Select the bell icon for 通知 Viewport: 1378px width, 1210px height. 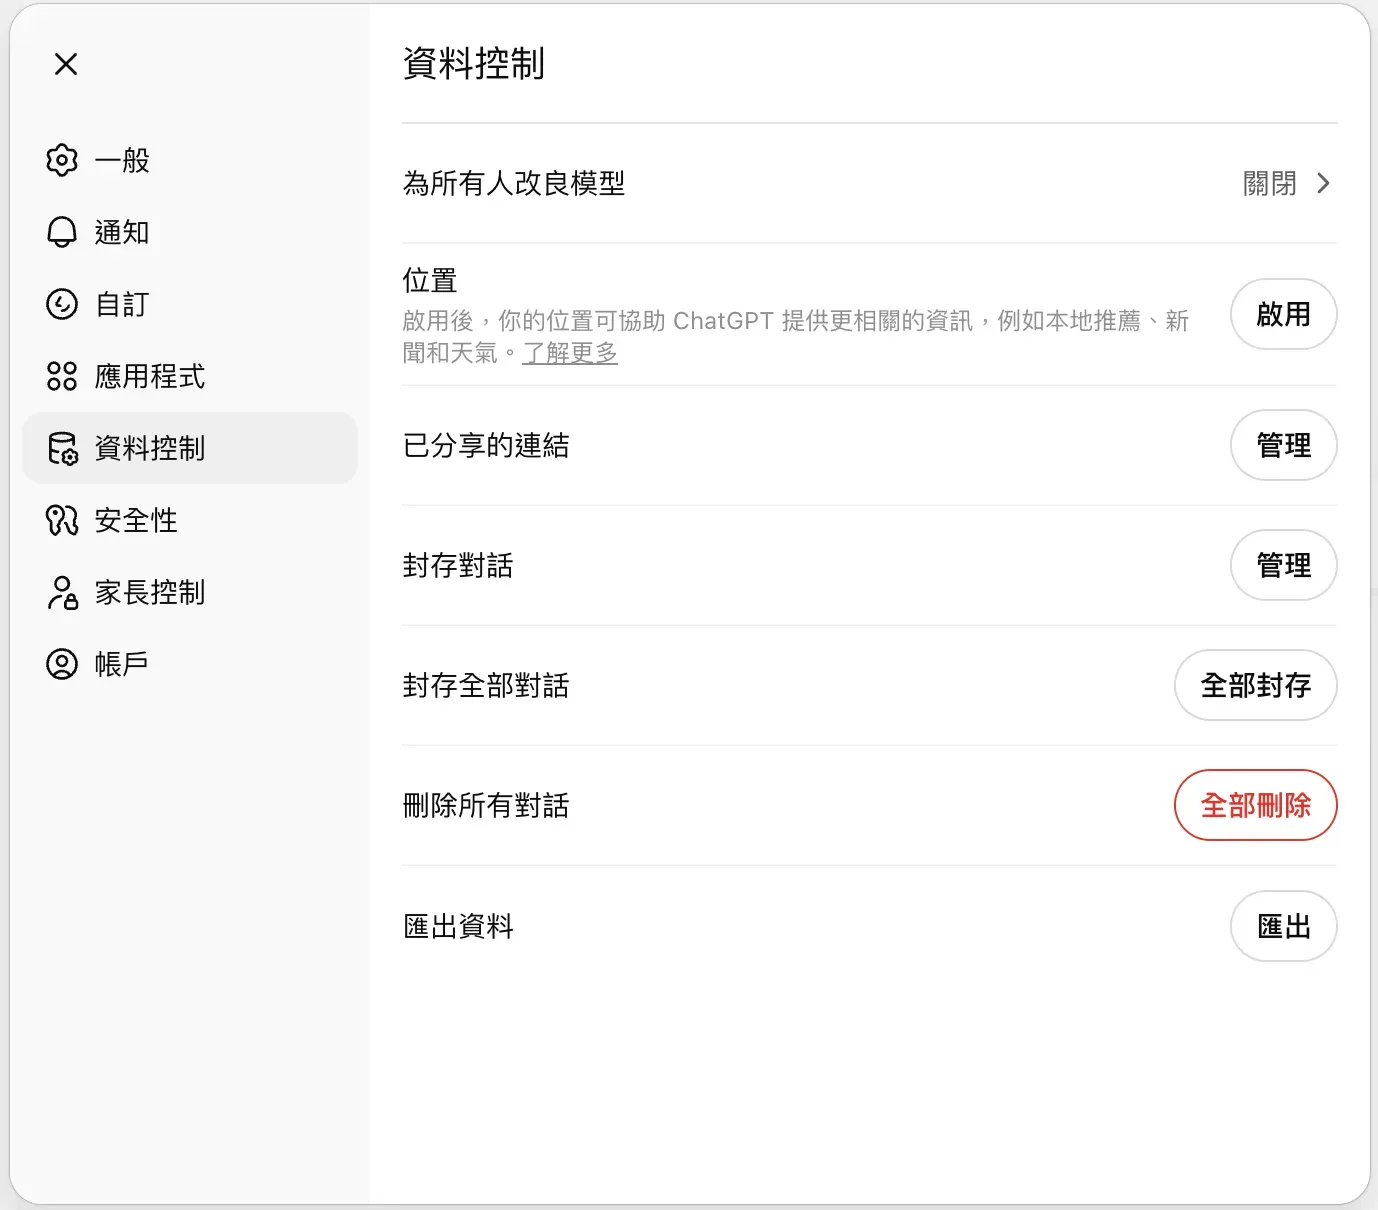62,232
